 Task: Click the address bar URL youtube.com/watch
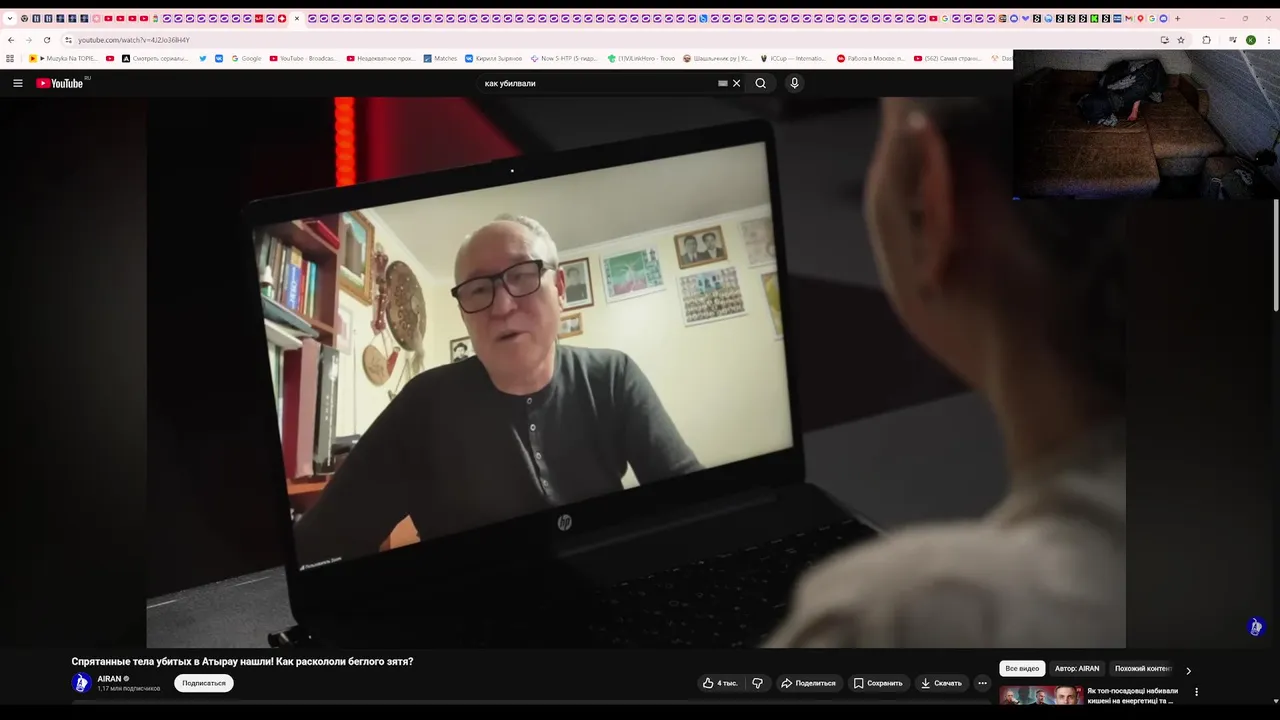pyautogui.click(x=134, y=40)
